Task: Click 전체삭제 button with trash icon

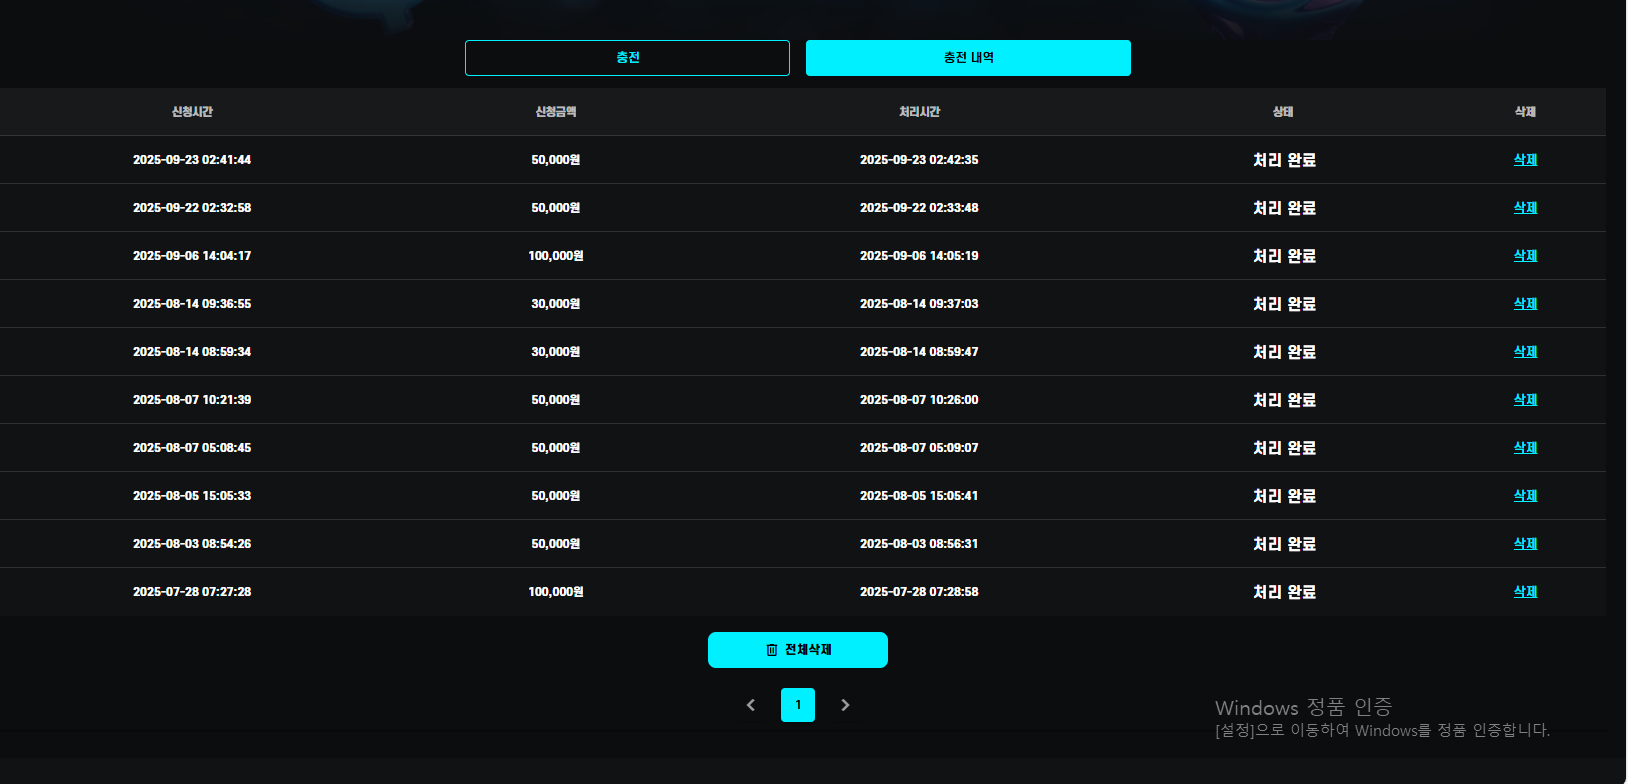Action: click(x=797, y=650)
